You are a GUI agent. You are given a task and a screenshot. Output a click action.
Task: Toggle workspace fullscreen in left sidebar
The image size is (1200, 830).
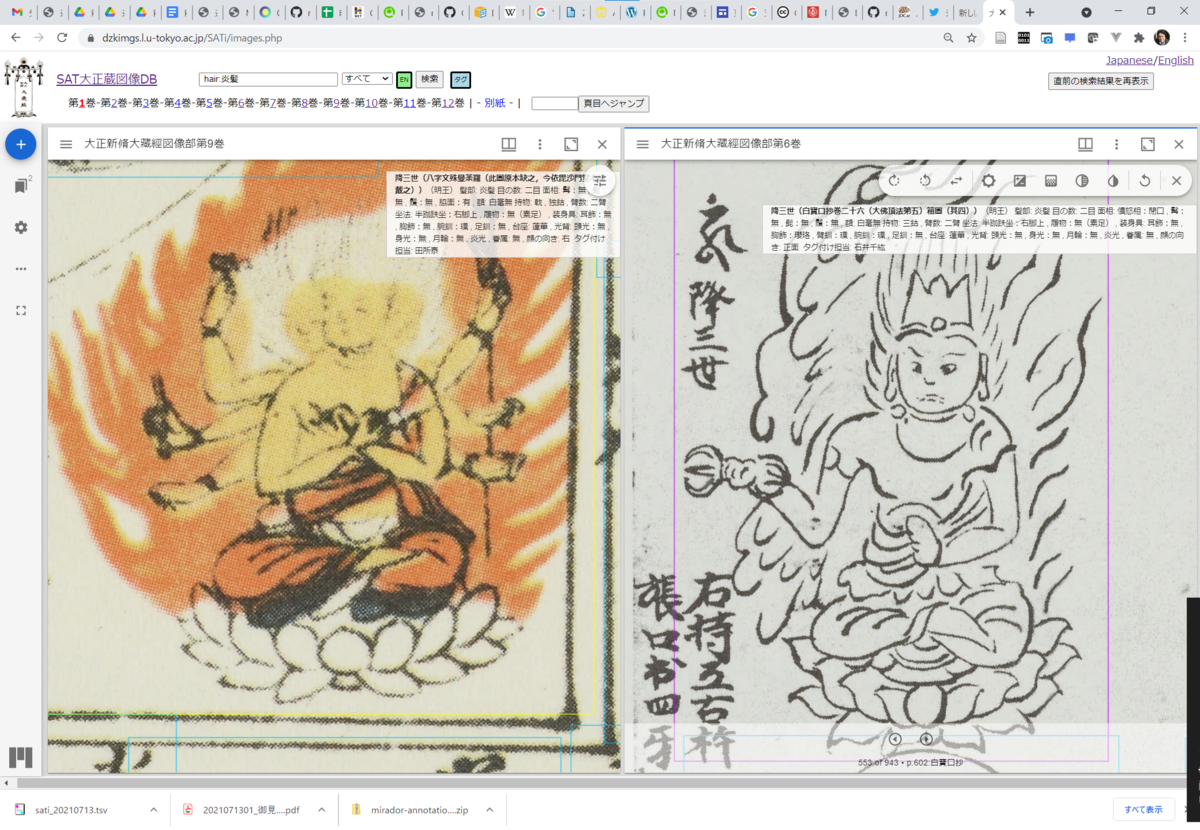(21, 311)
